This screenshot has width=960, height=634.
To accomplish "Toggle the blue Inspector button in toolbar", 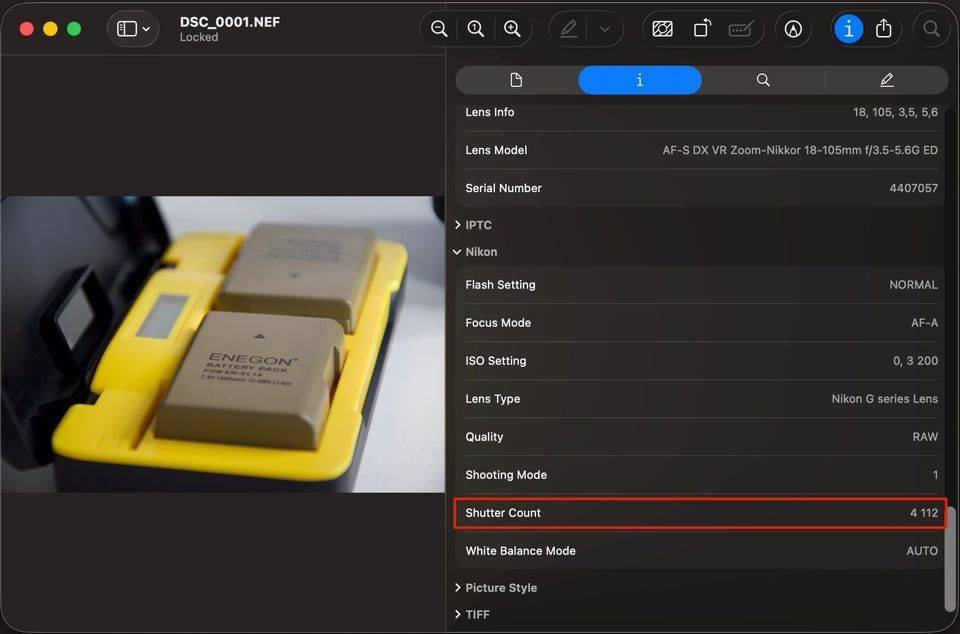I will 849,29.
